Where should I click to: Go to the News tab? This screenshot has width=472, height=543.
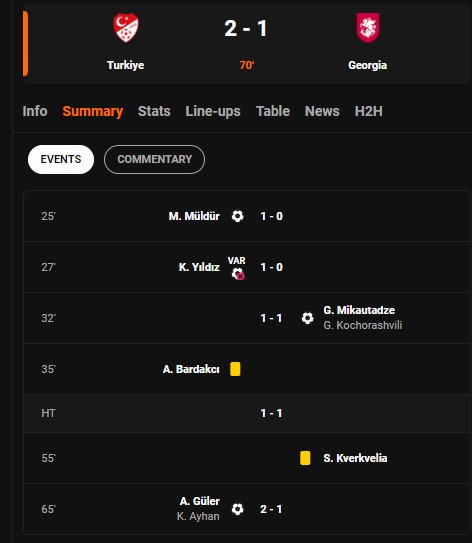tap(322, 111)
